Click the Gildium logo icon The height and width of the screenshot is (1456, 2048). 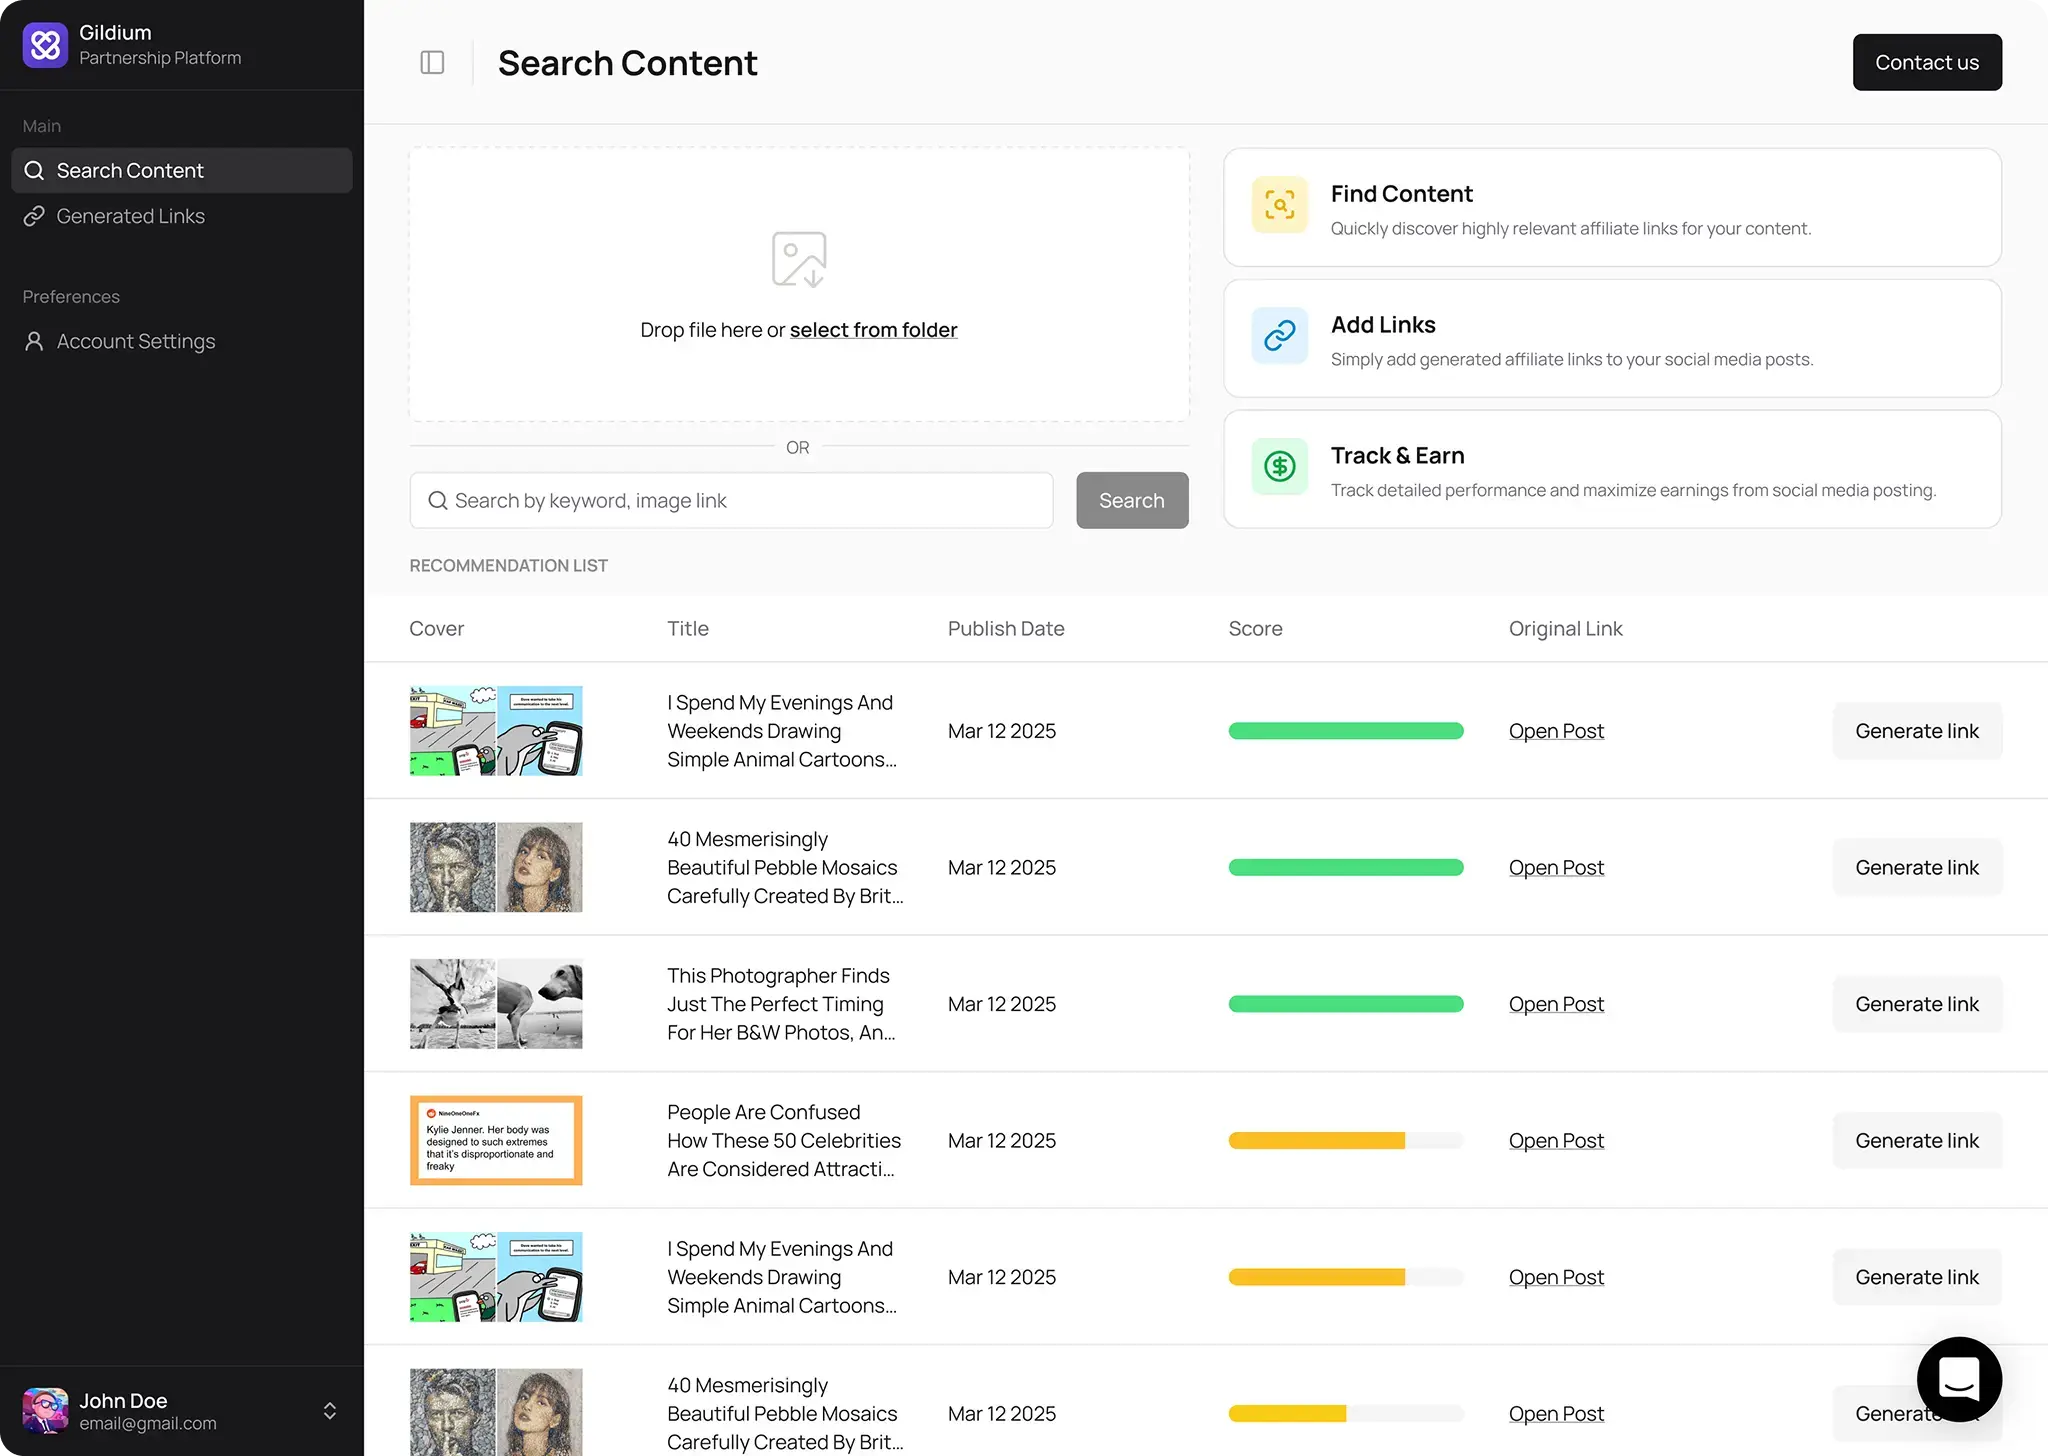pos(44,44)
